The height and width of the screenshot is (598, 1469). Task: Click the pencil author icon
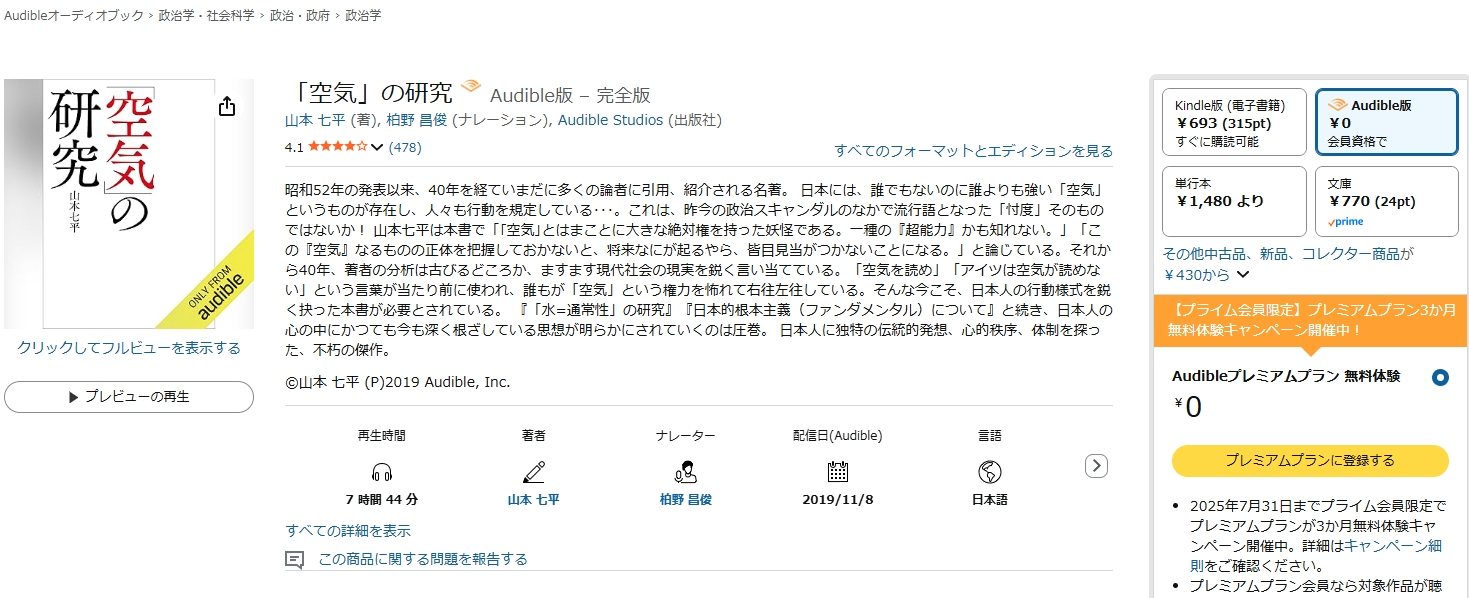pyautogui.click(x=533, y=472)
